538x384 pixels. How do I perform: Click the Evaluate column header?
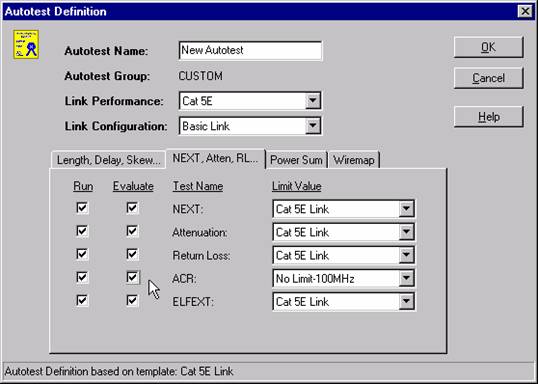pos(133,186)
